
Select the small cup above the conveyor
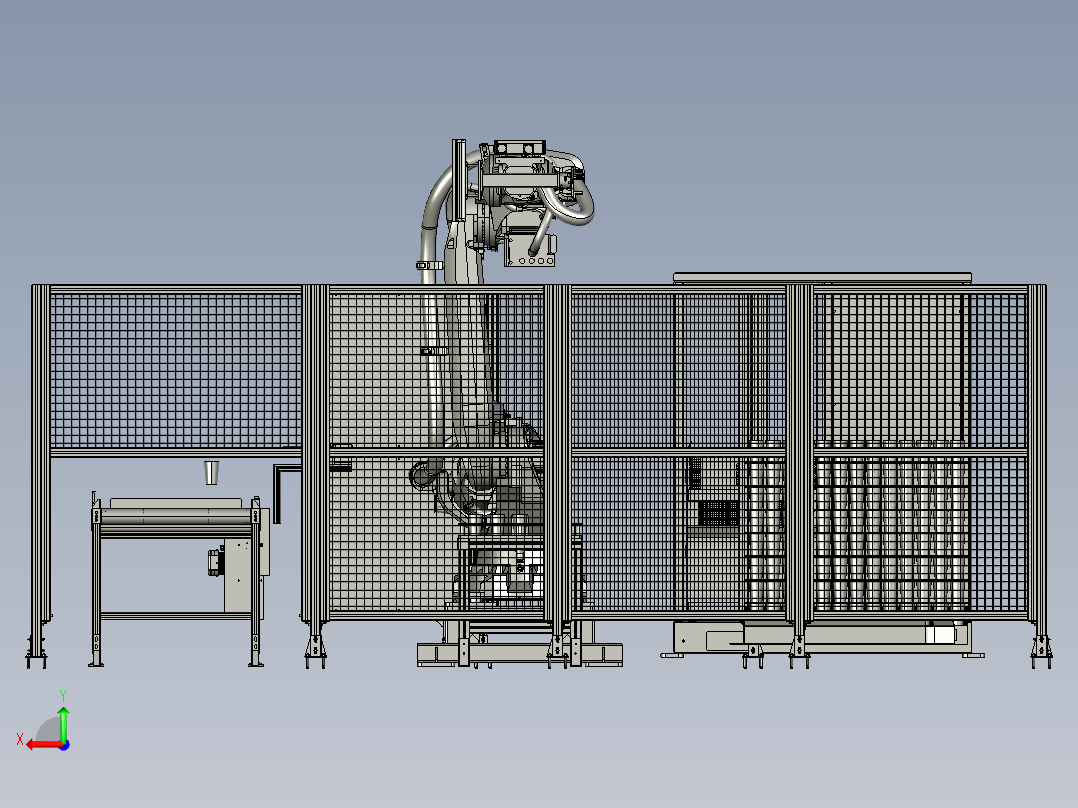[212, 473]
